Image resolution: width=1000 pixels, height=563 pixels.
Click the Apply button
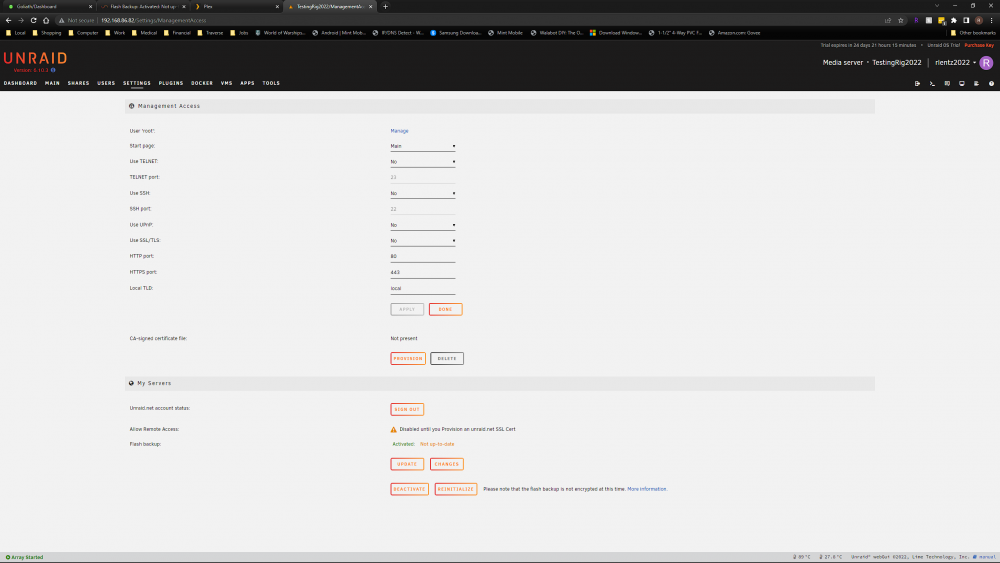407,309
